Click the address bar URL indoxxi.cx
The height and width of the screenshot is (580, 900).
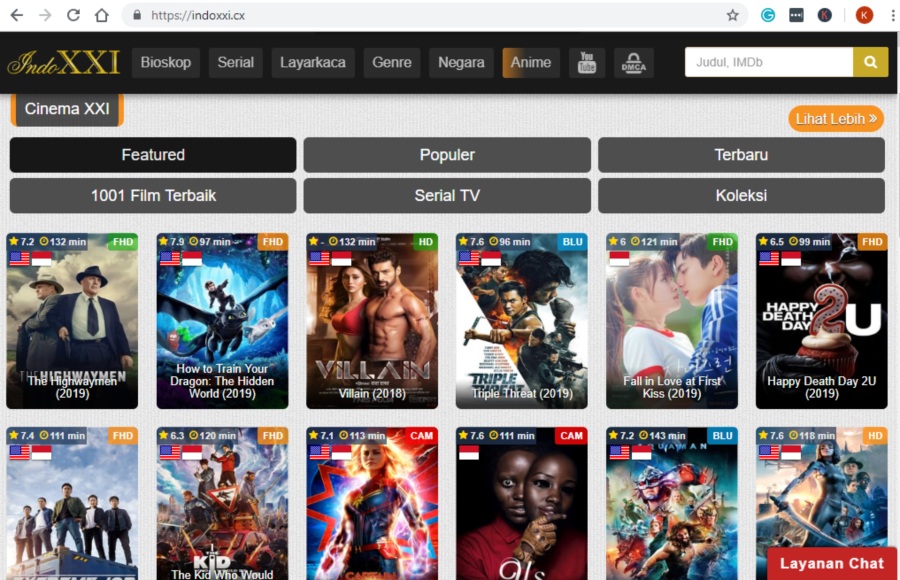[198, 16]
